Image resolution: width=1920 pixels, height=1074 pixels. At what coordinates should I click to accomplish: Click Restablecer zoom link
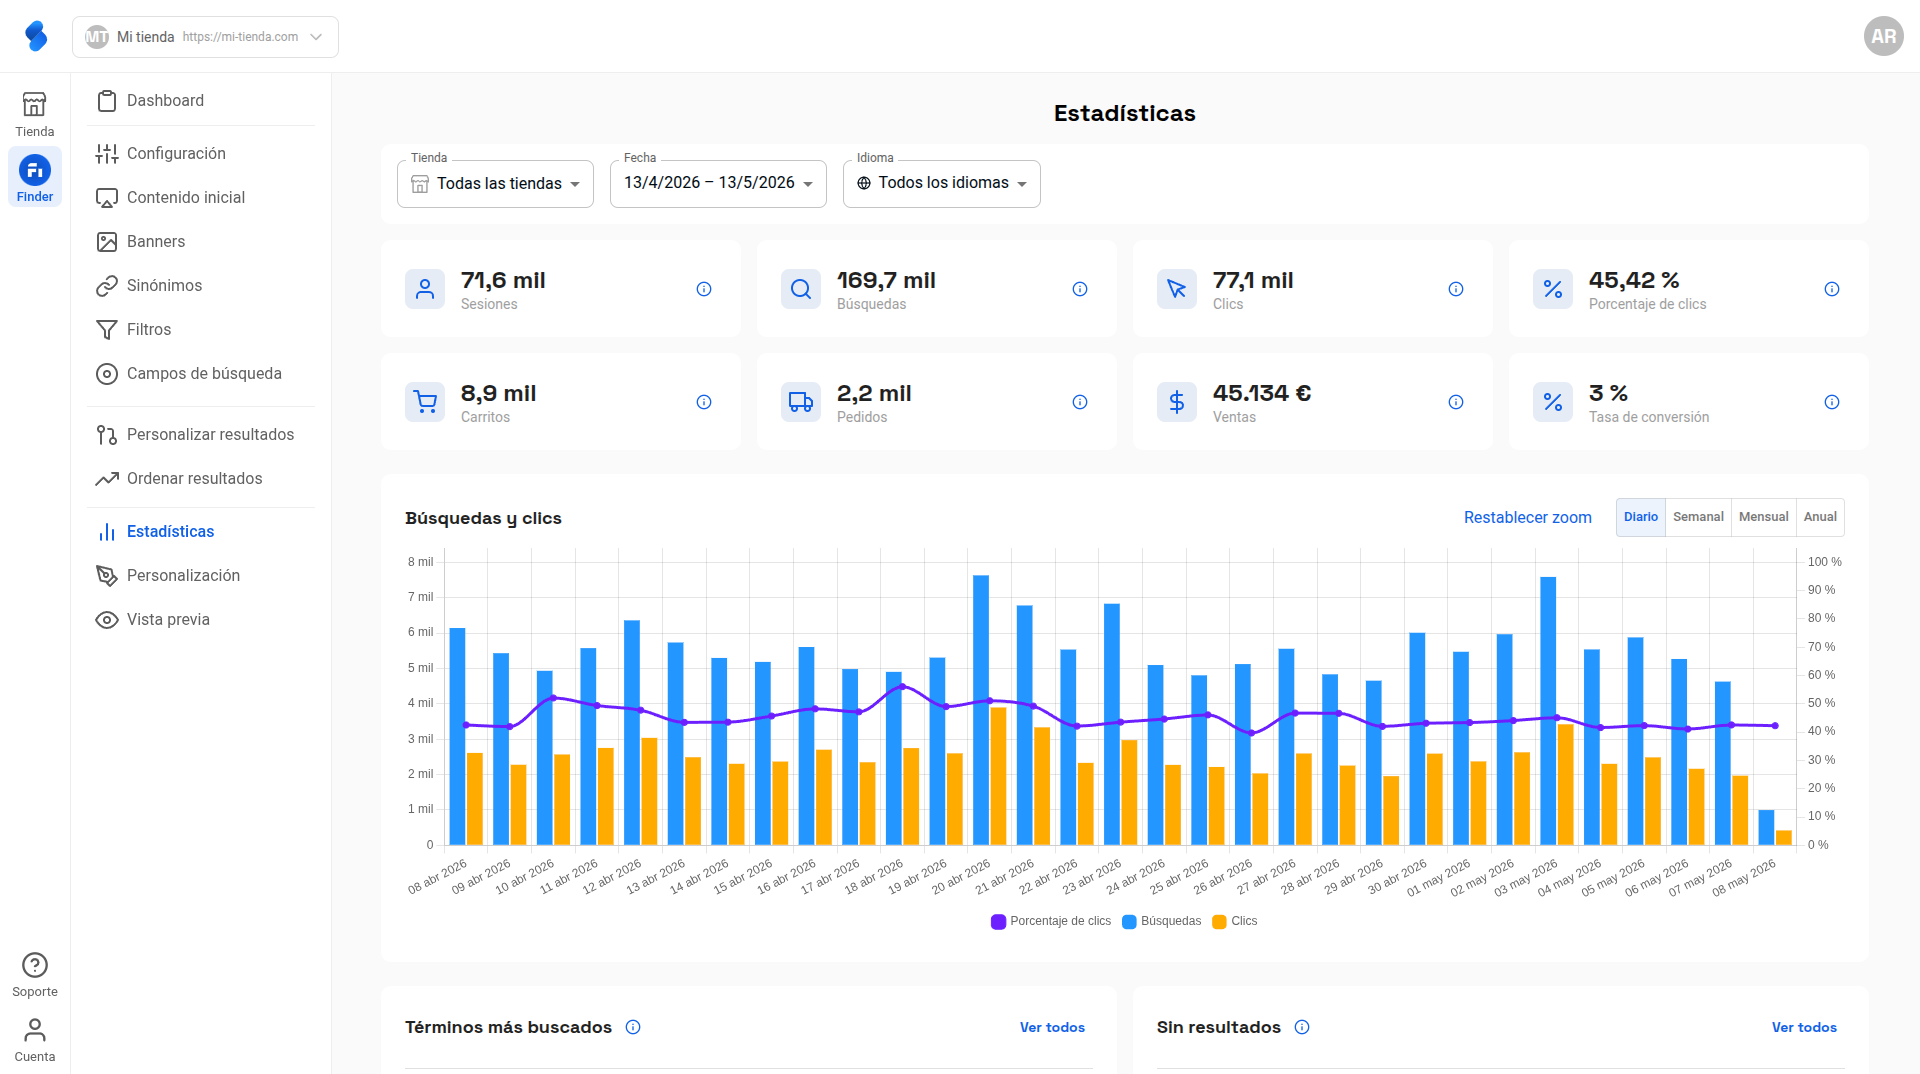pyautogui.click(x=1527, y=518)
